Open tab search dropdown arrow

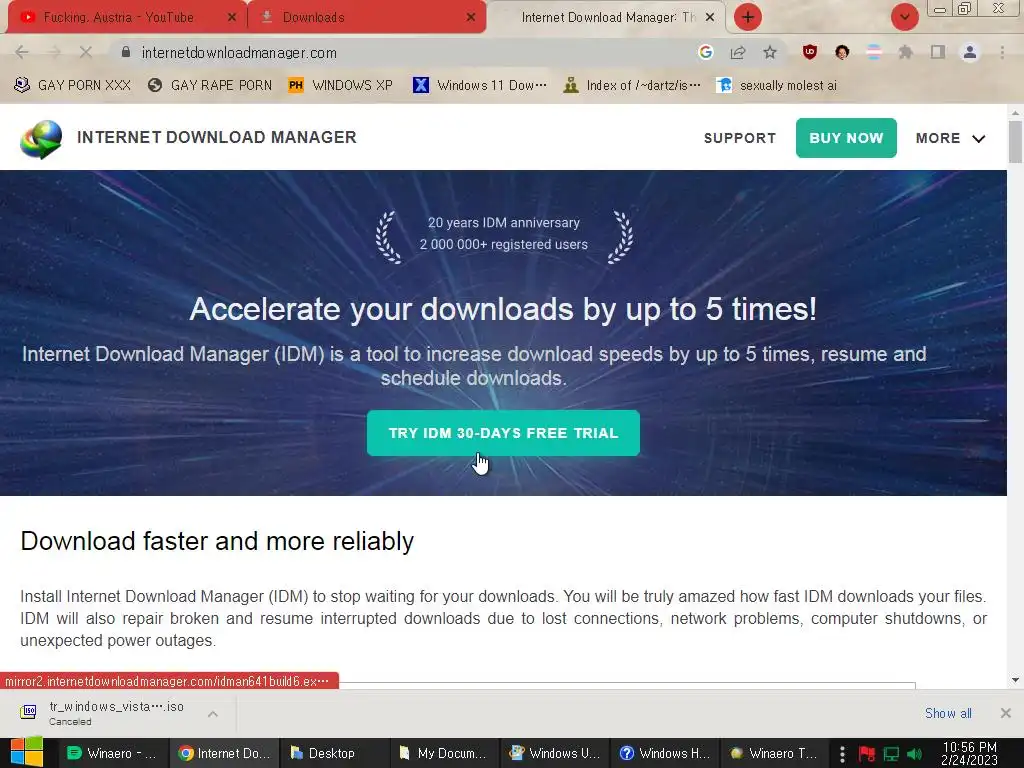[x=904, y=17]
